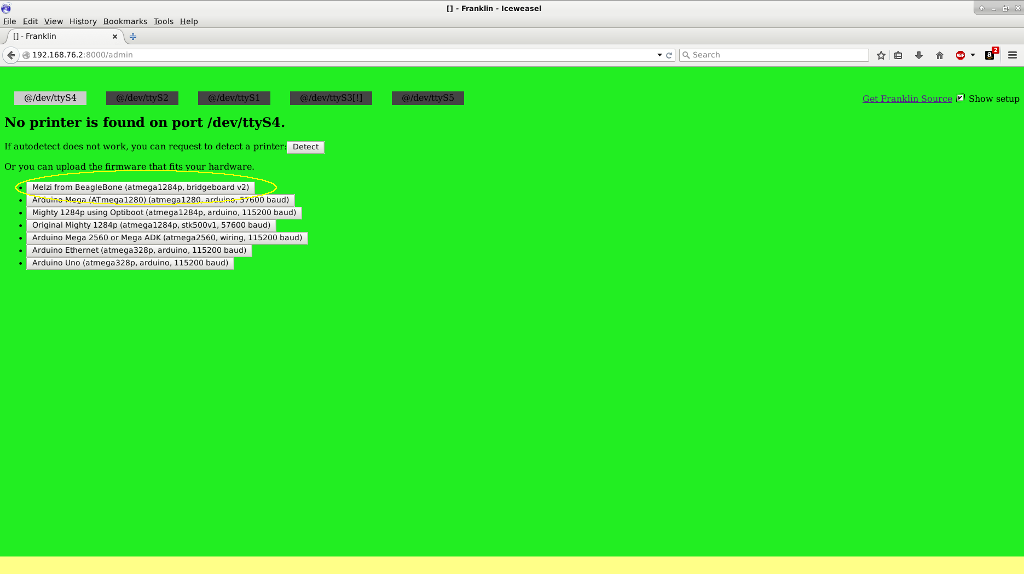Toggle the Show setup checkbox
The height and width of the screenshot is (574, 1024).
[x=961, y=98]
